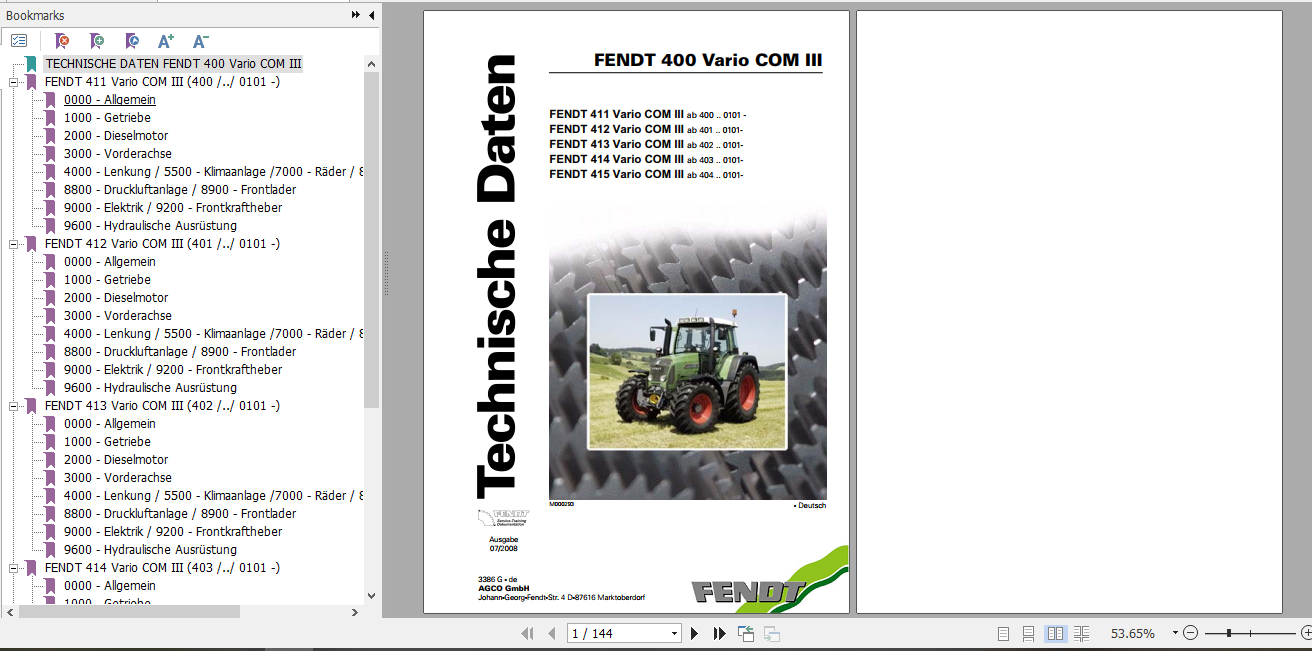Viewport: 1312px width, 651px height.
Task: Switch to continuous page layout
Action: [x=1028, y=633]
